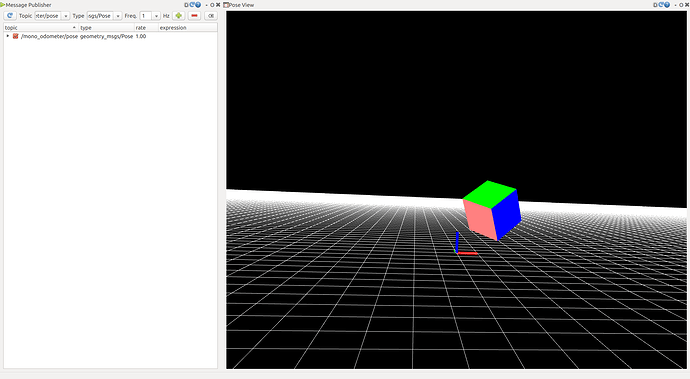Clear all publishers button
This screenshot has width=690, height=379.
(x=211, y=16)
